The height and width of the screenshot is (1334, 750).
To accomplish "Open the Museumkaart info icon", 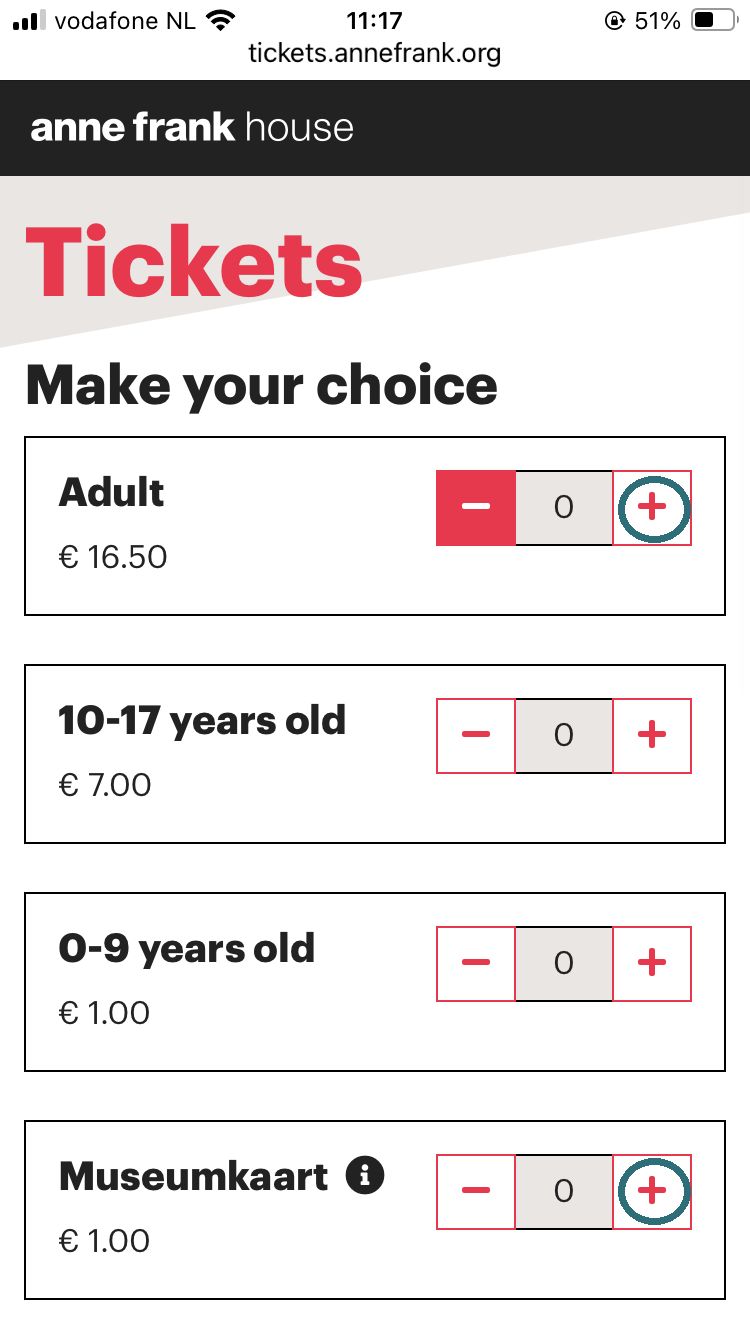I will click(365, 1175).
